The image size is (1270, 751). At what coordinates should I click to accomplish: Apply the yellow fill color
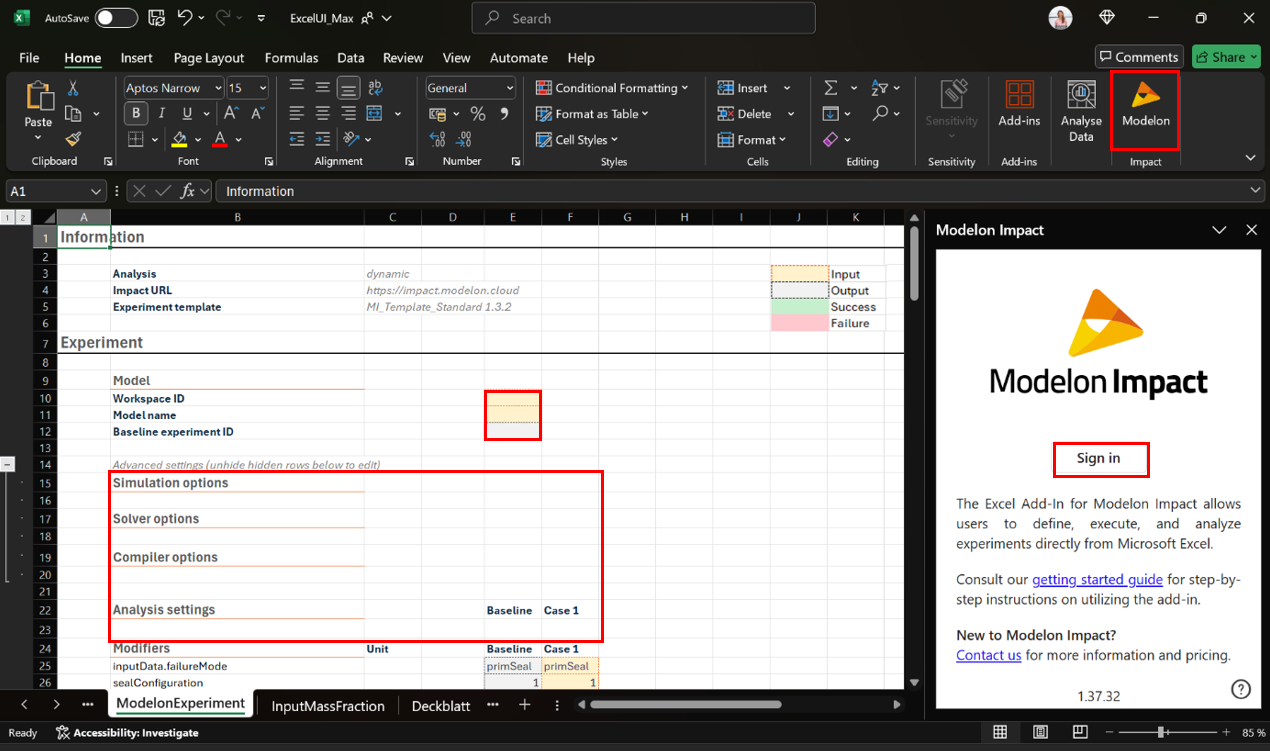[180, 139]
